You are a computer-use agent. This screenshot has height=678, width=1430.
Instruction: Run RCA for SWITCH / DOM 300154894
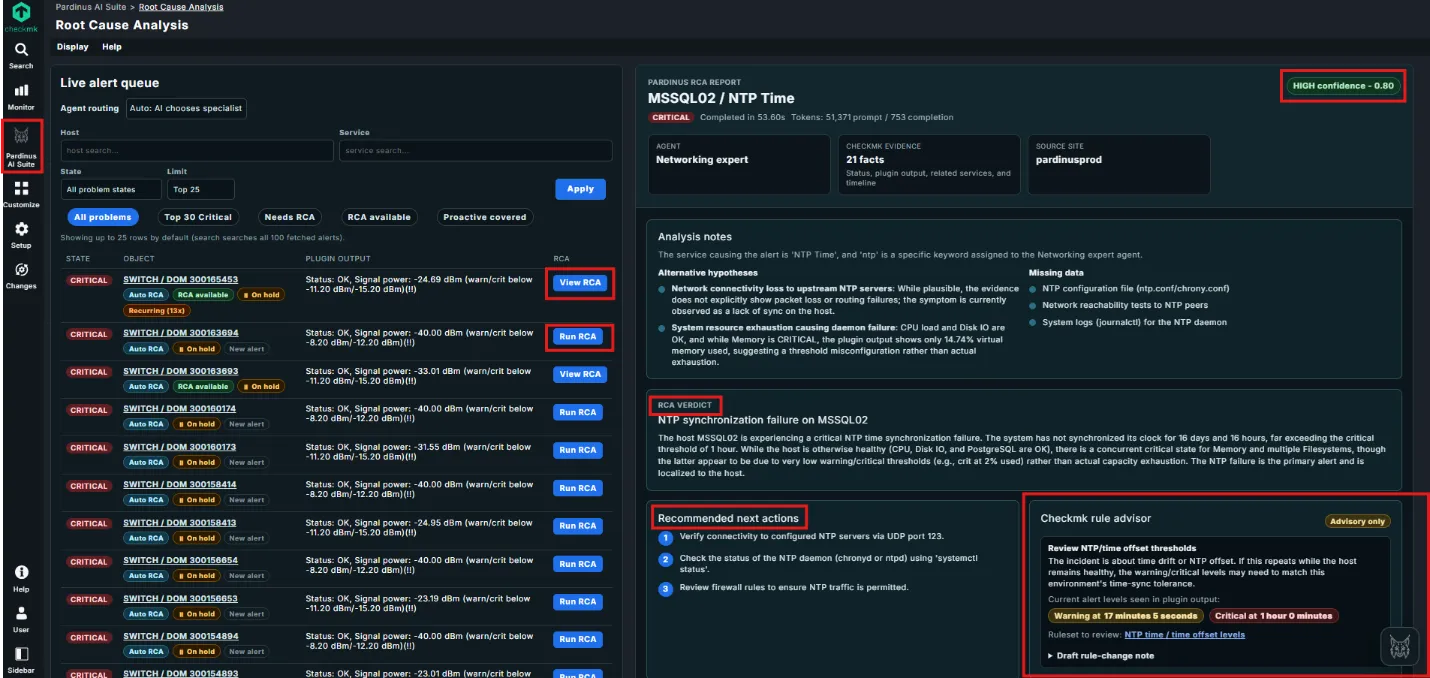tap(578, 639)
